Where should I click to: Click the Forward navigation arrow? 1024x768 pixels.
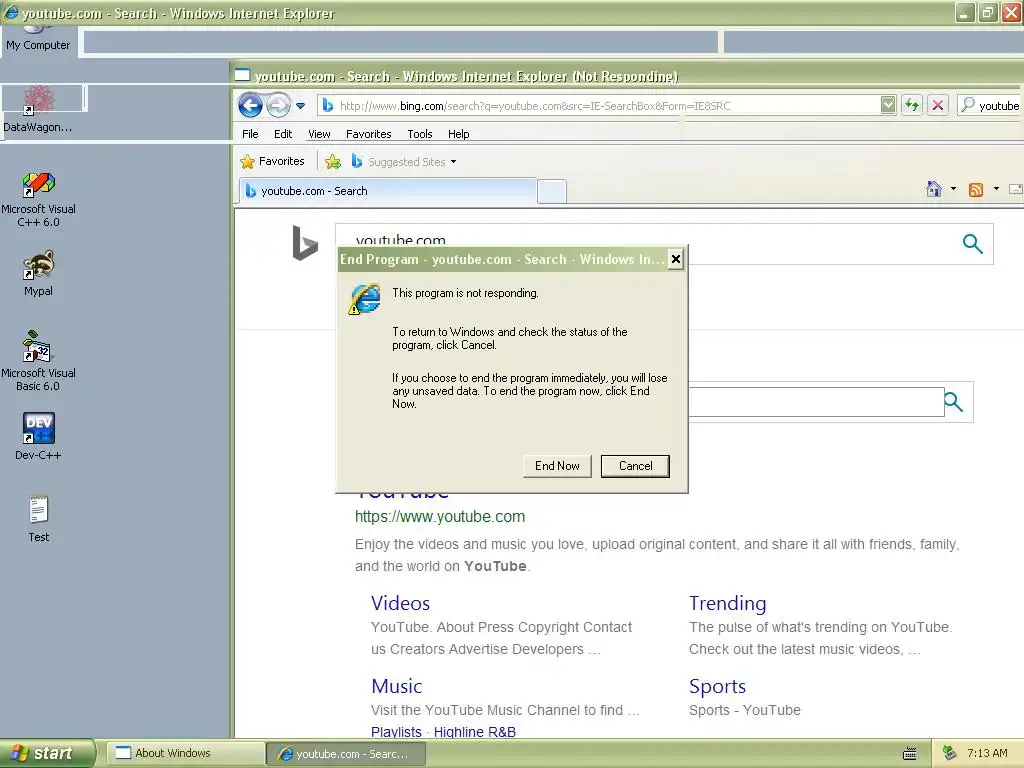tap(279, 105)
